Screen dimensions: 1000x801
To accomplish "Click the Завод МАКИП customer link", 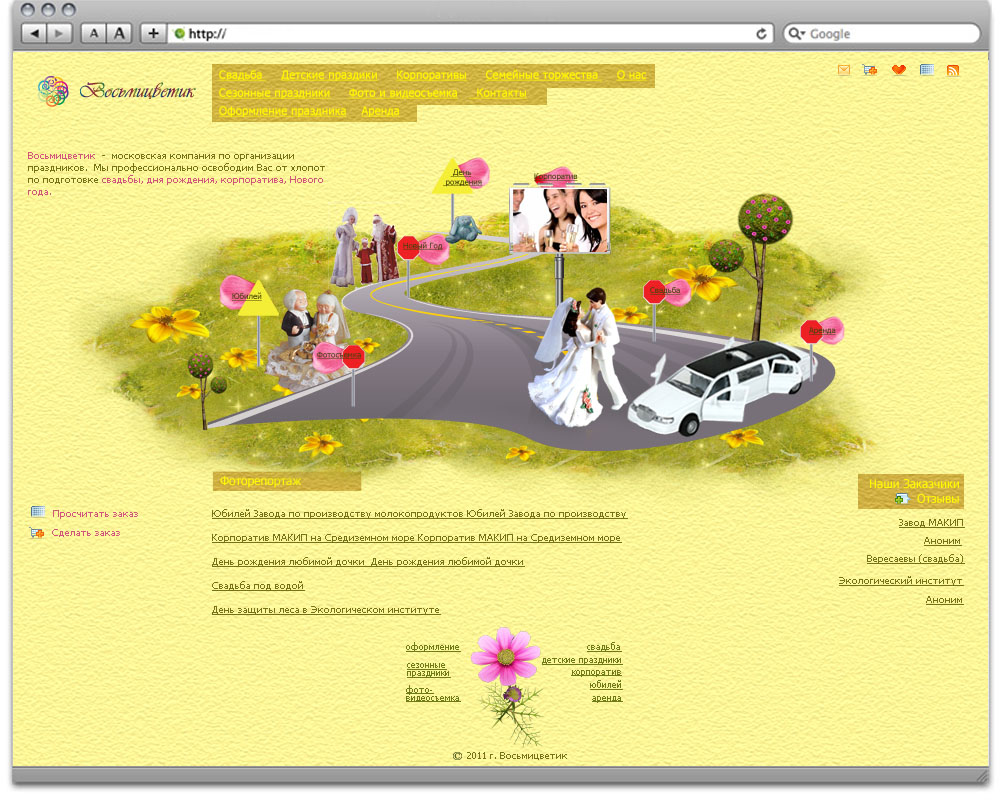I will click(930, 523).
